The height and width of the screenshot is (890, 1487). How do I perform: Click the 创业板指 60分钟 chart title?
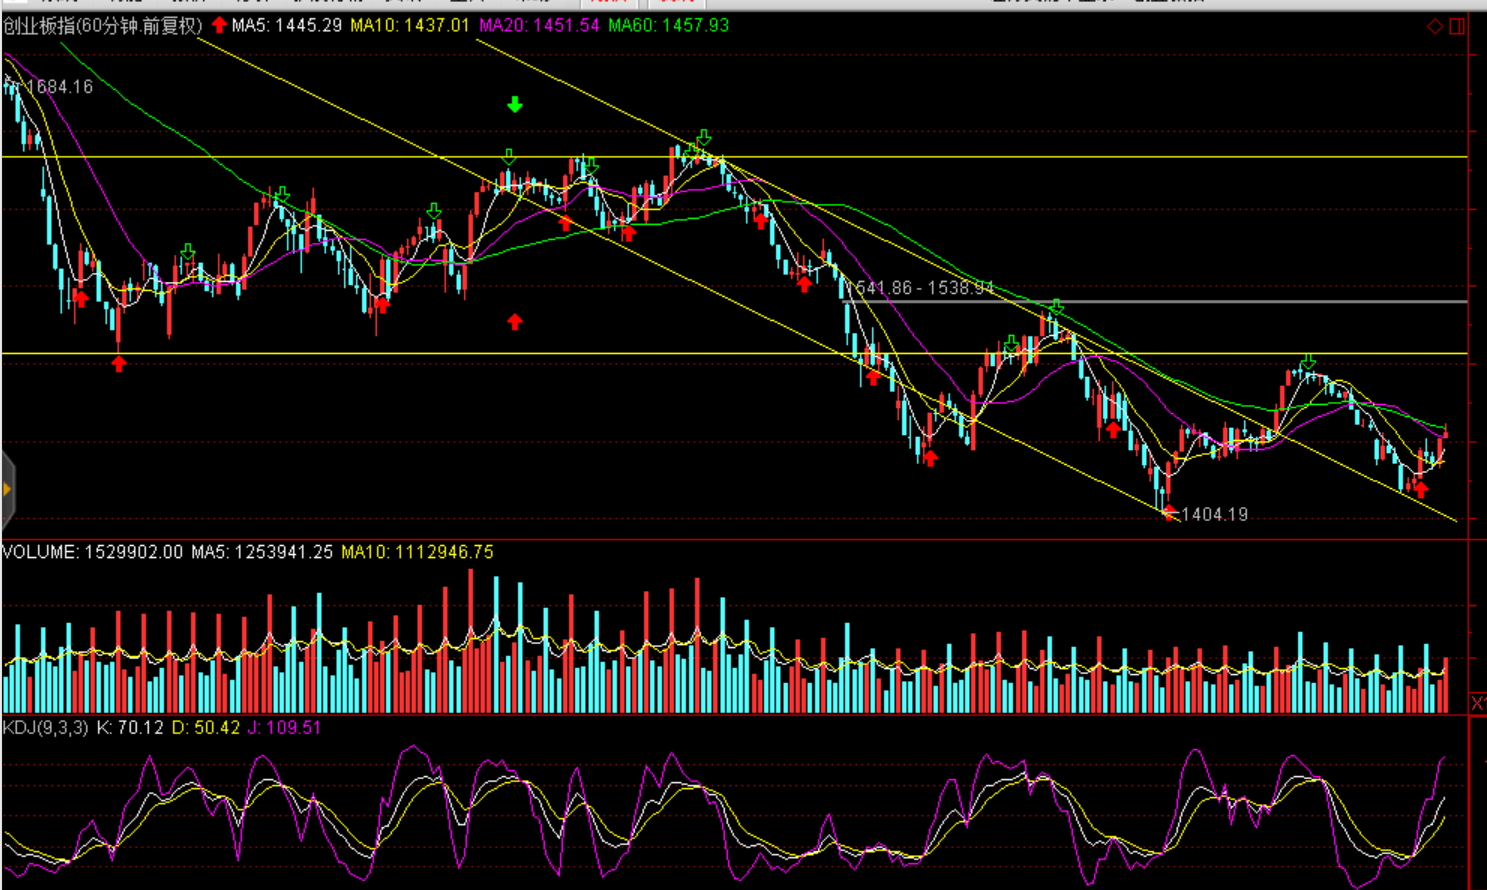[x=103, y=25]
